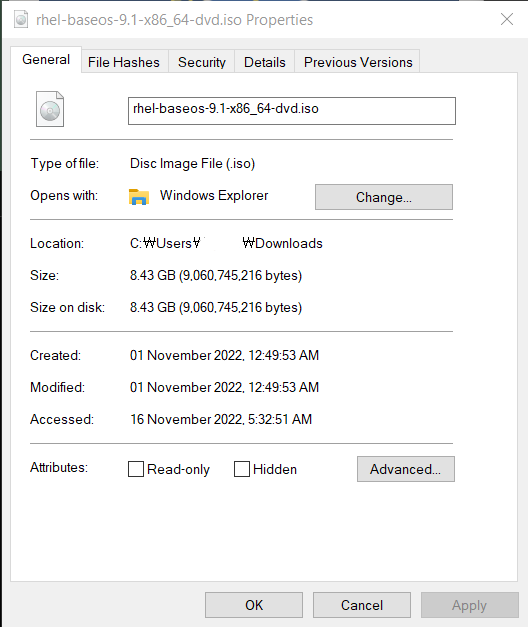Click the Windows Explorer folder icon
Viewport: 528px width, 627px height.
(139, 197)
